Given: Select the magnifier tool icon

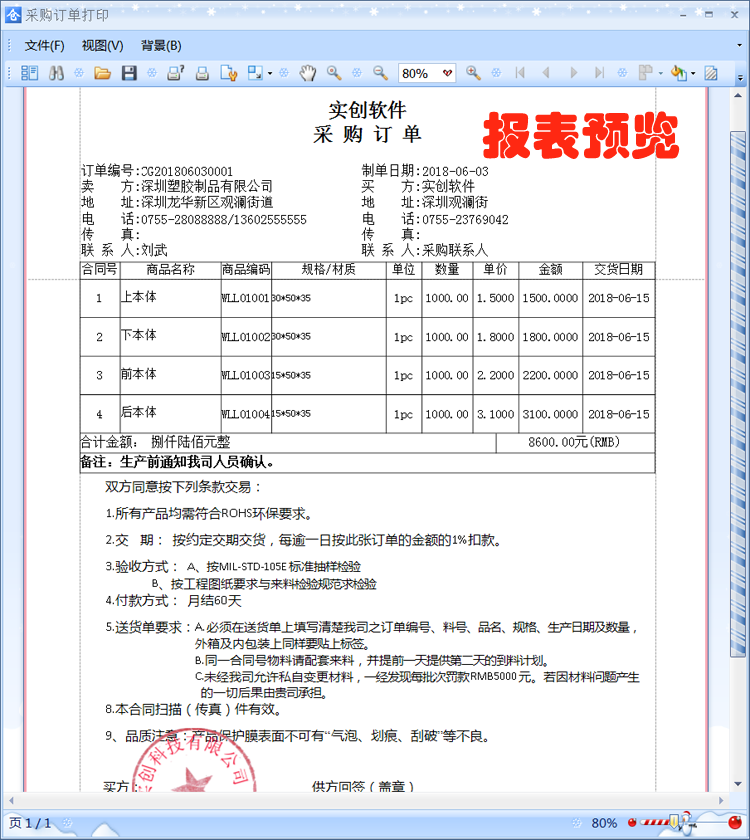Looking at the screenshot, I should click(334, 73).
